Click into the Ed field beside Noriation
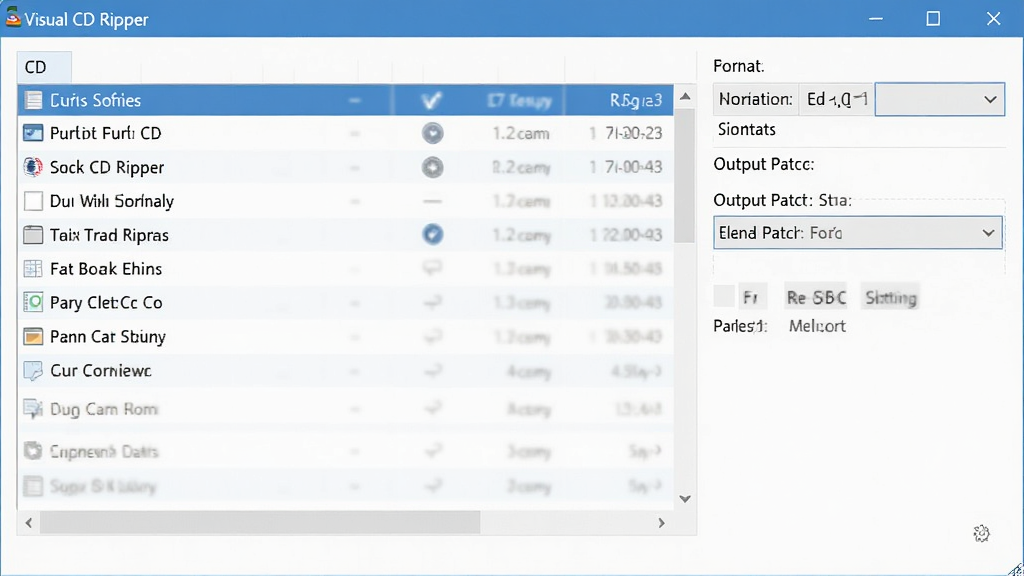 [x=837, y=99]
